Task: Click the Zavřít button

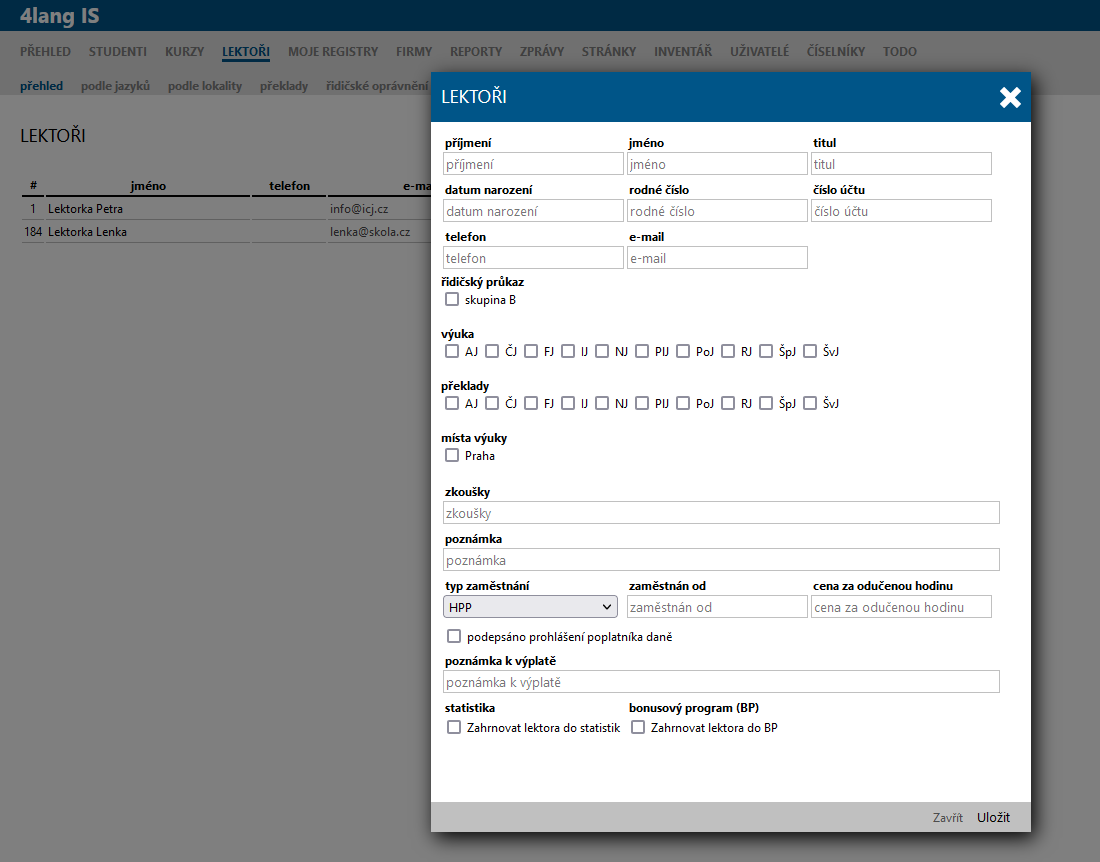Action: pyautogui.click(x=947, y=817)
